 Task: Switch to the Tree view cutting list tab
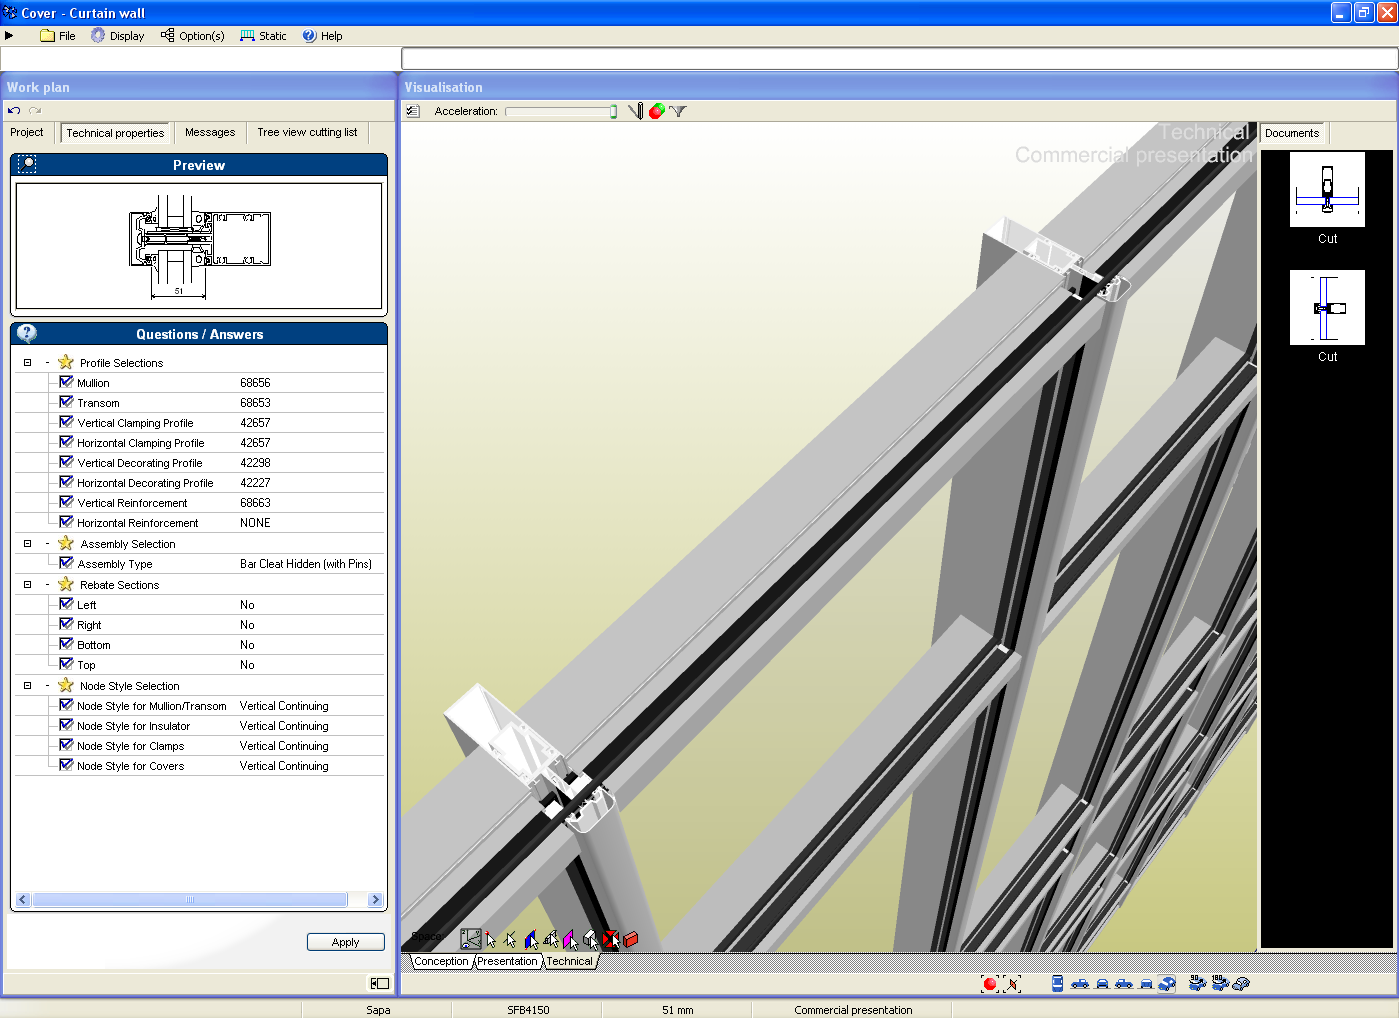307,132
